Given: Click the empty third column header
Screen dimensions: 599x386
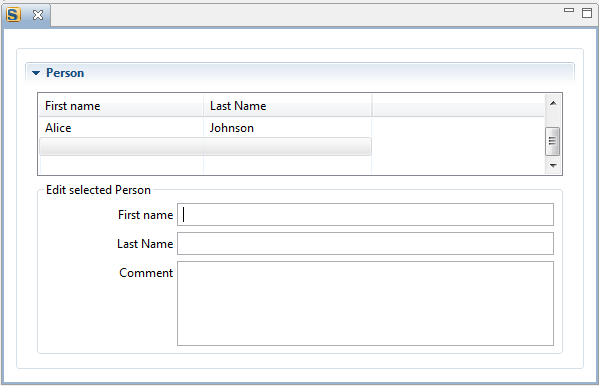Looking at the screenshot, I should tap(458, 106).
